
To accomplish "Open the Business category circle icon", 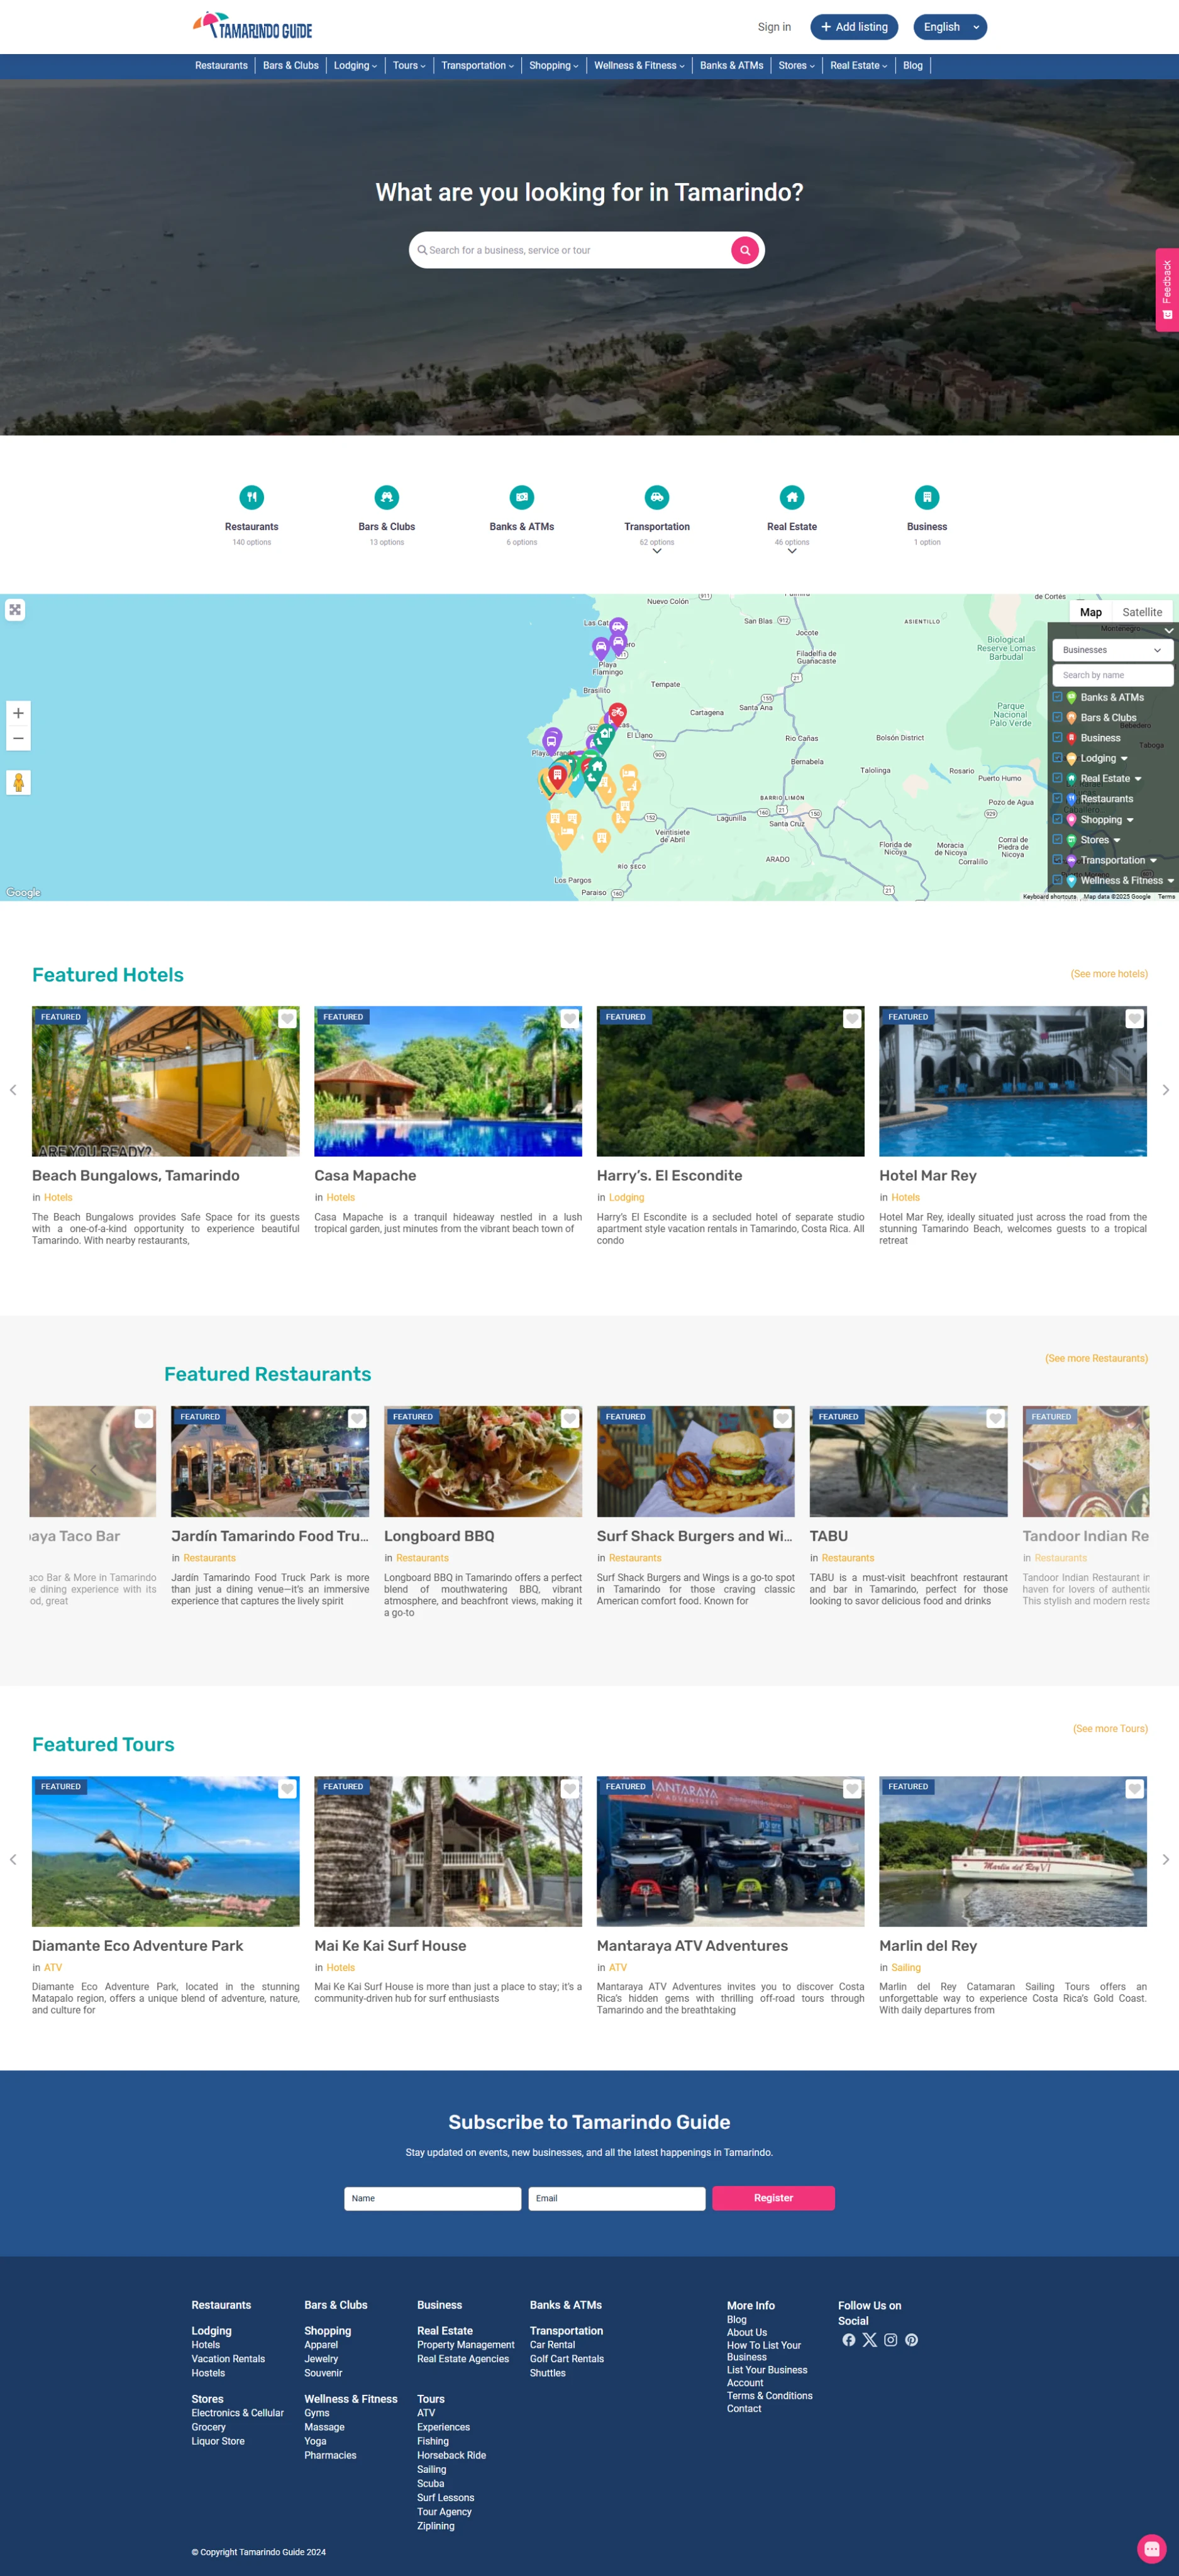I will point(927,497).
